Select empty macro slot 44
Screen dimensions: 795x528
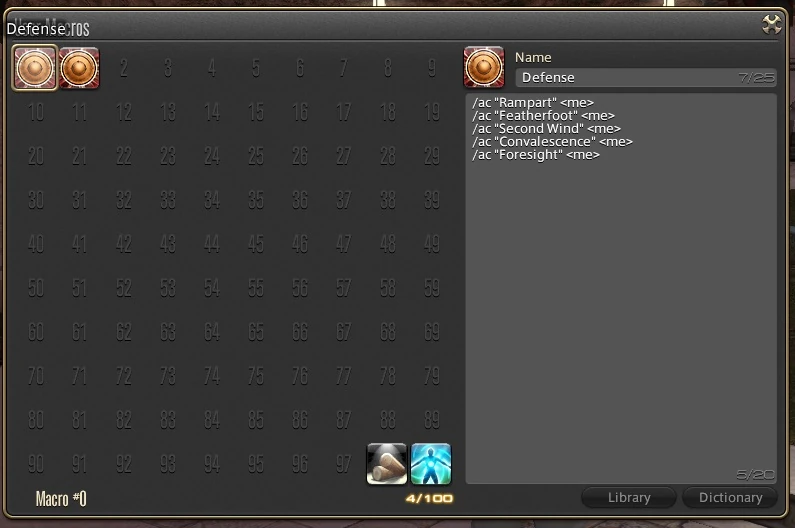tap(211, 244)
